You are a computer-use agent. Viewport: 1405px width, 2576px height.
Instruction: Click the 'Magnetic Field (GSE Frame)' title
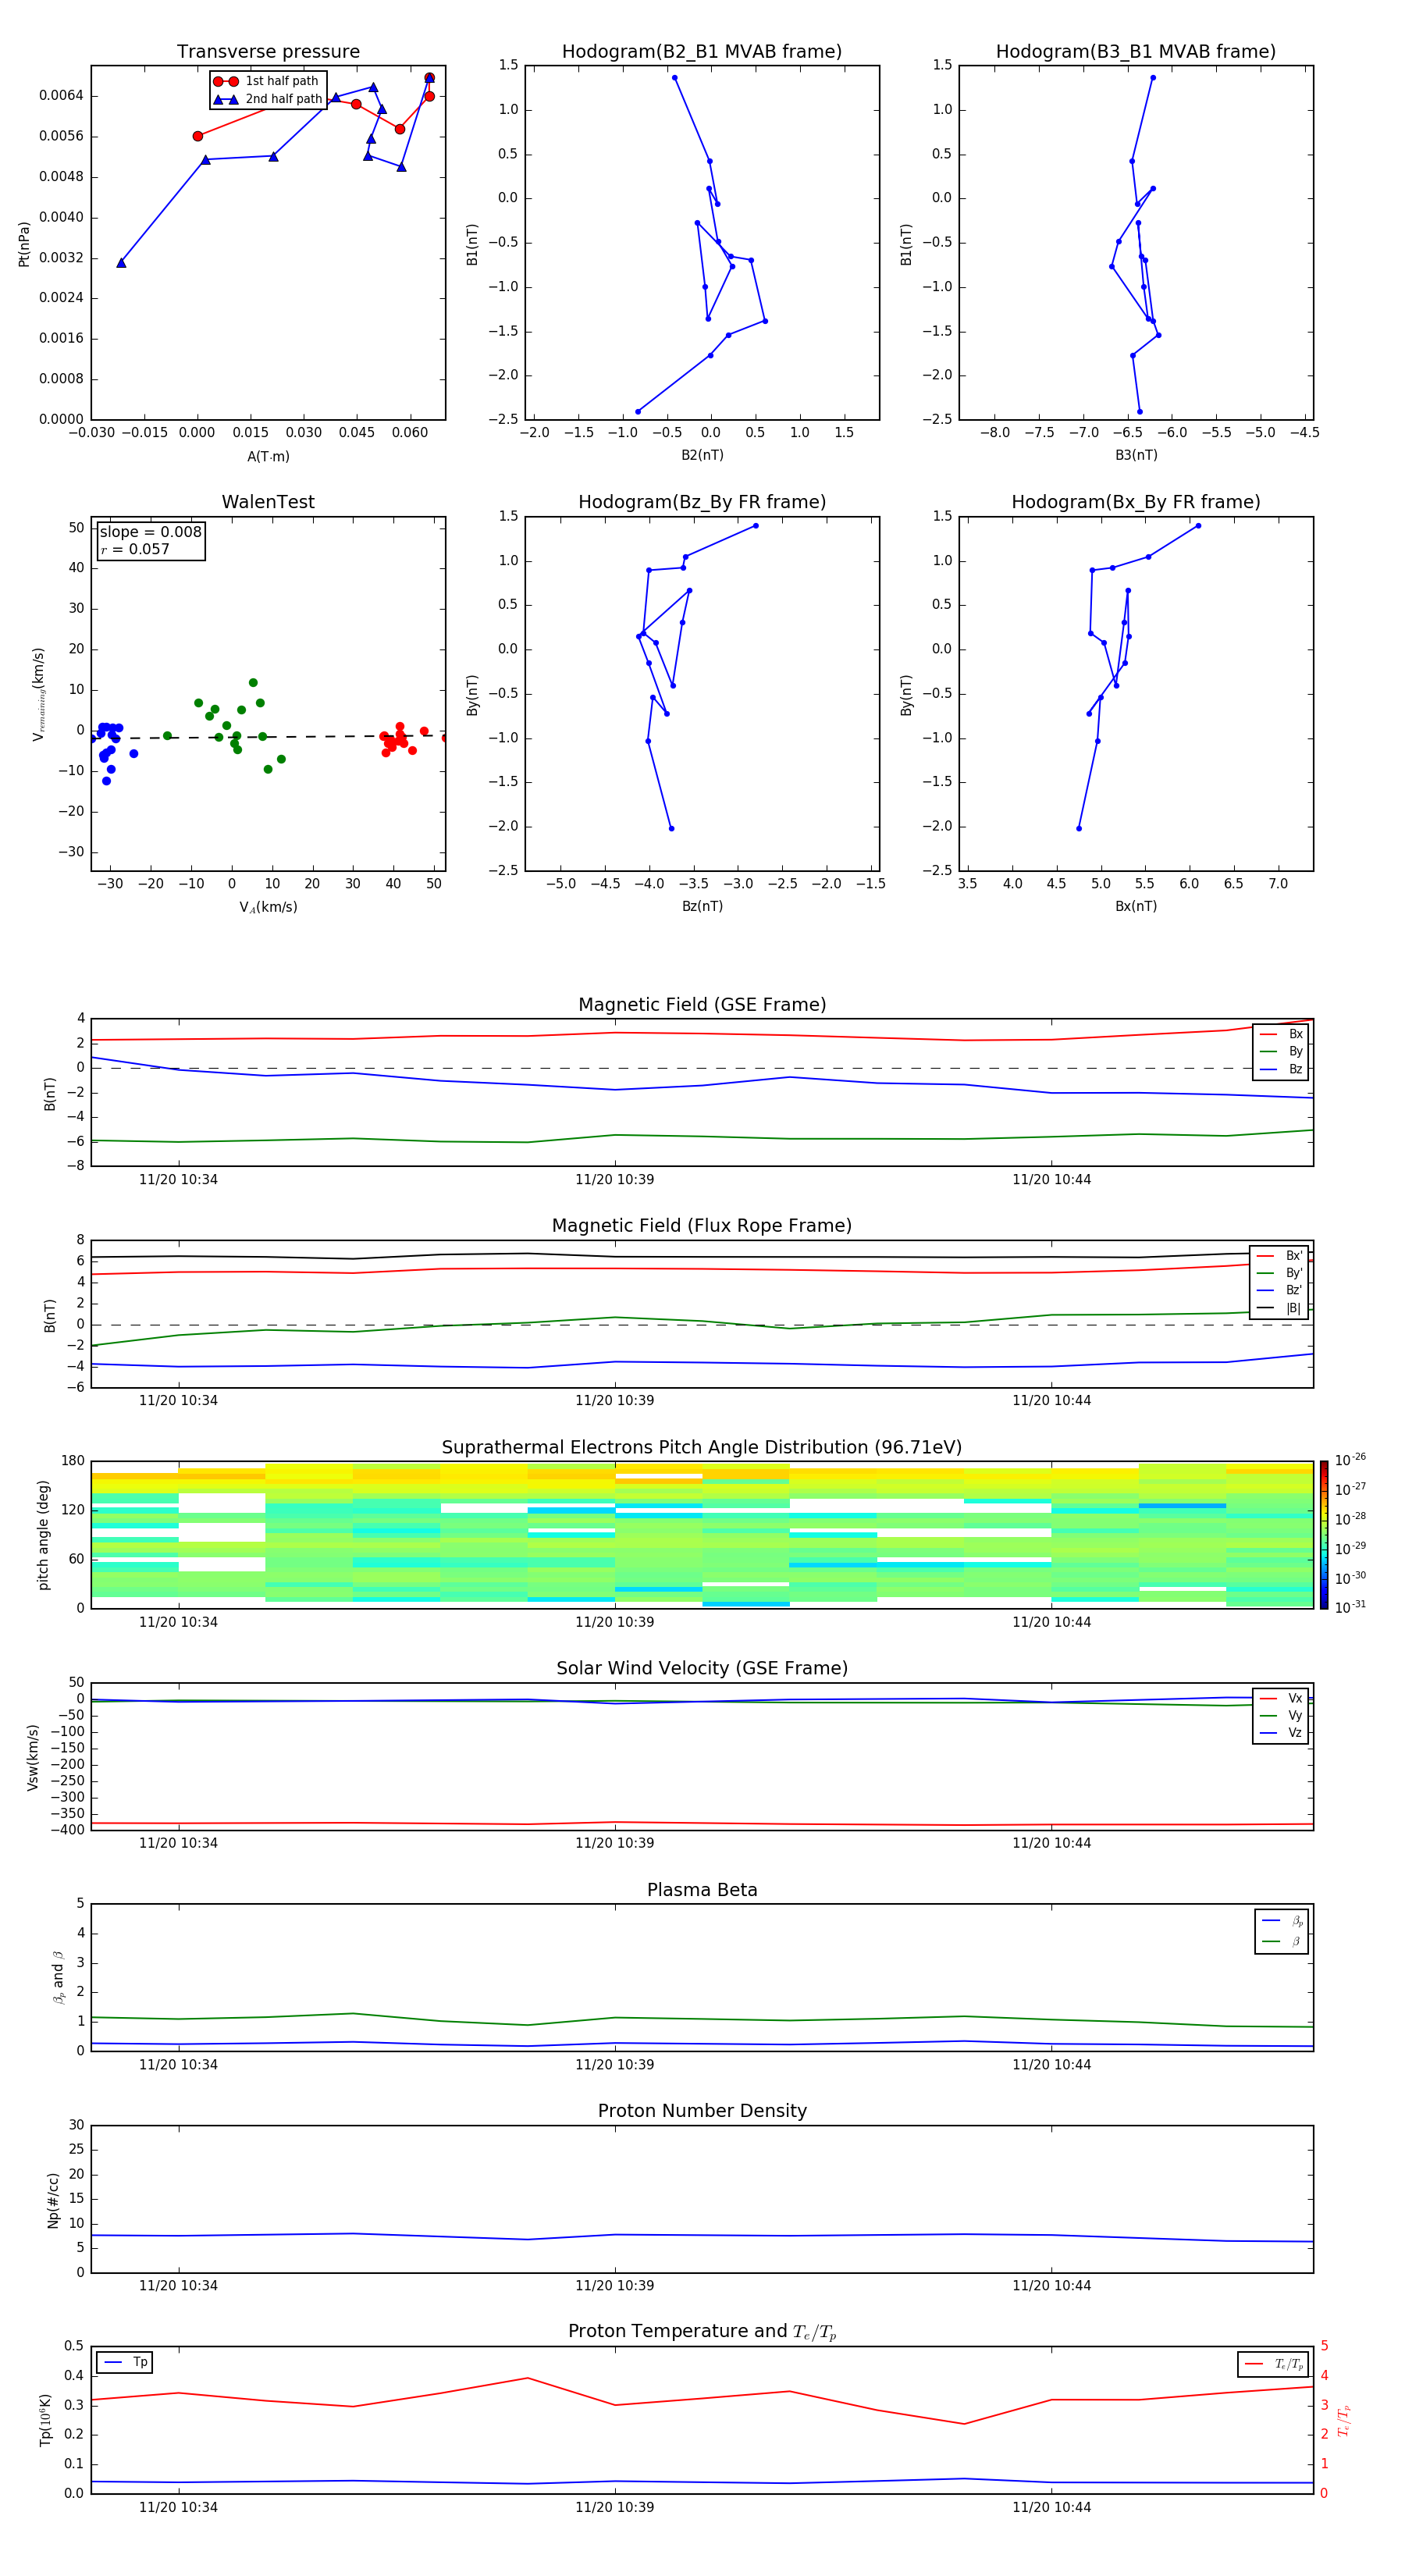point(702,1005)
